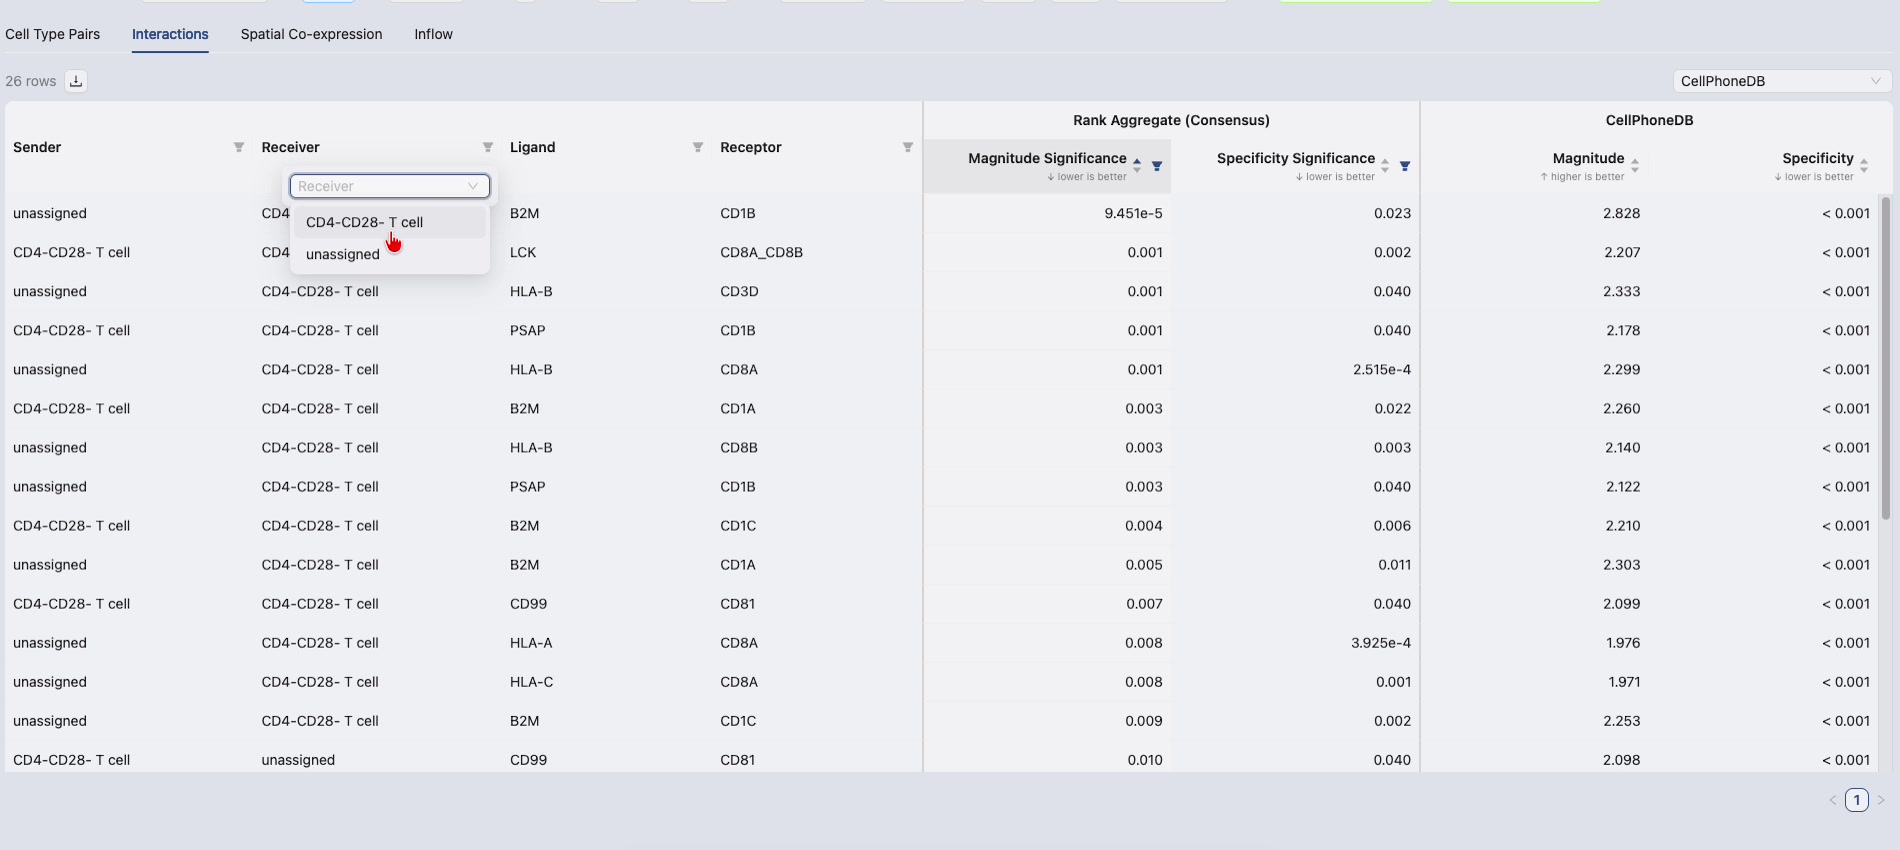Switch to the Cell Type Pairs tab
The width and height of the screenshot is (1900, 850).
click(x=53, y=34)
